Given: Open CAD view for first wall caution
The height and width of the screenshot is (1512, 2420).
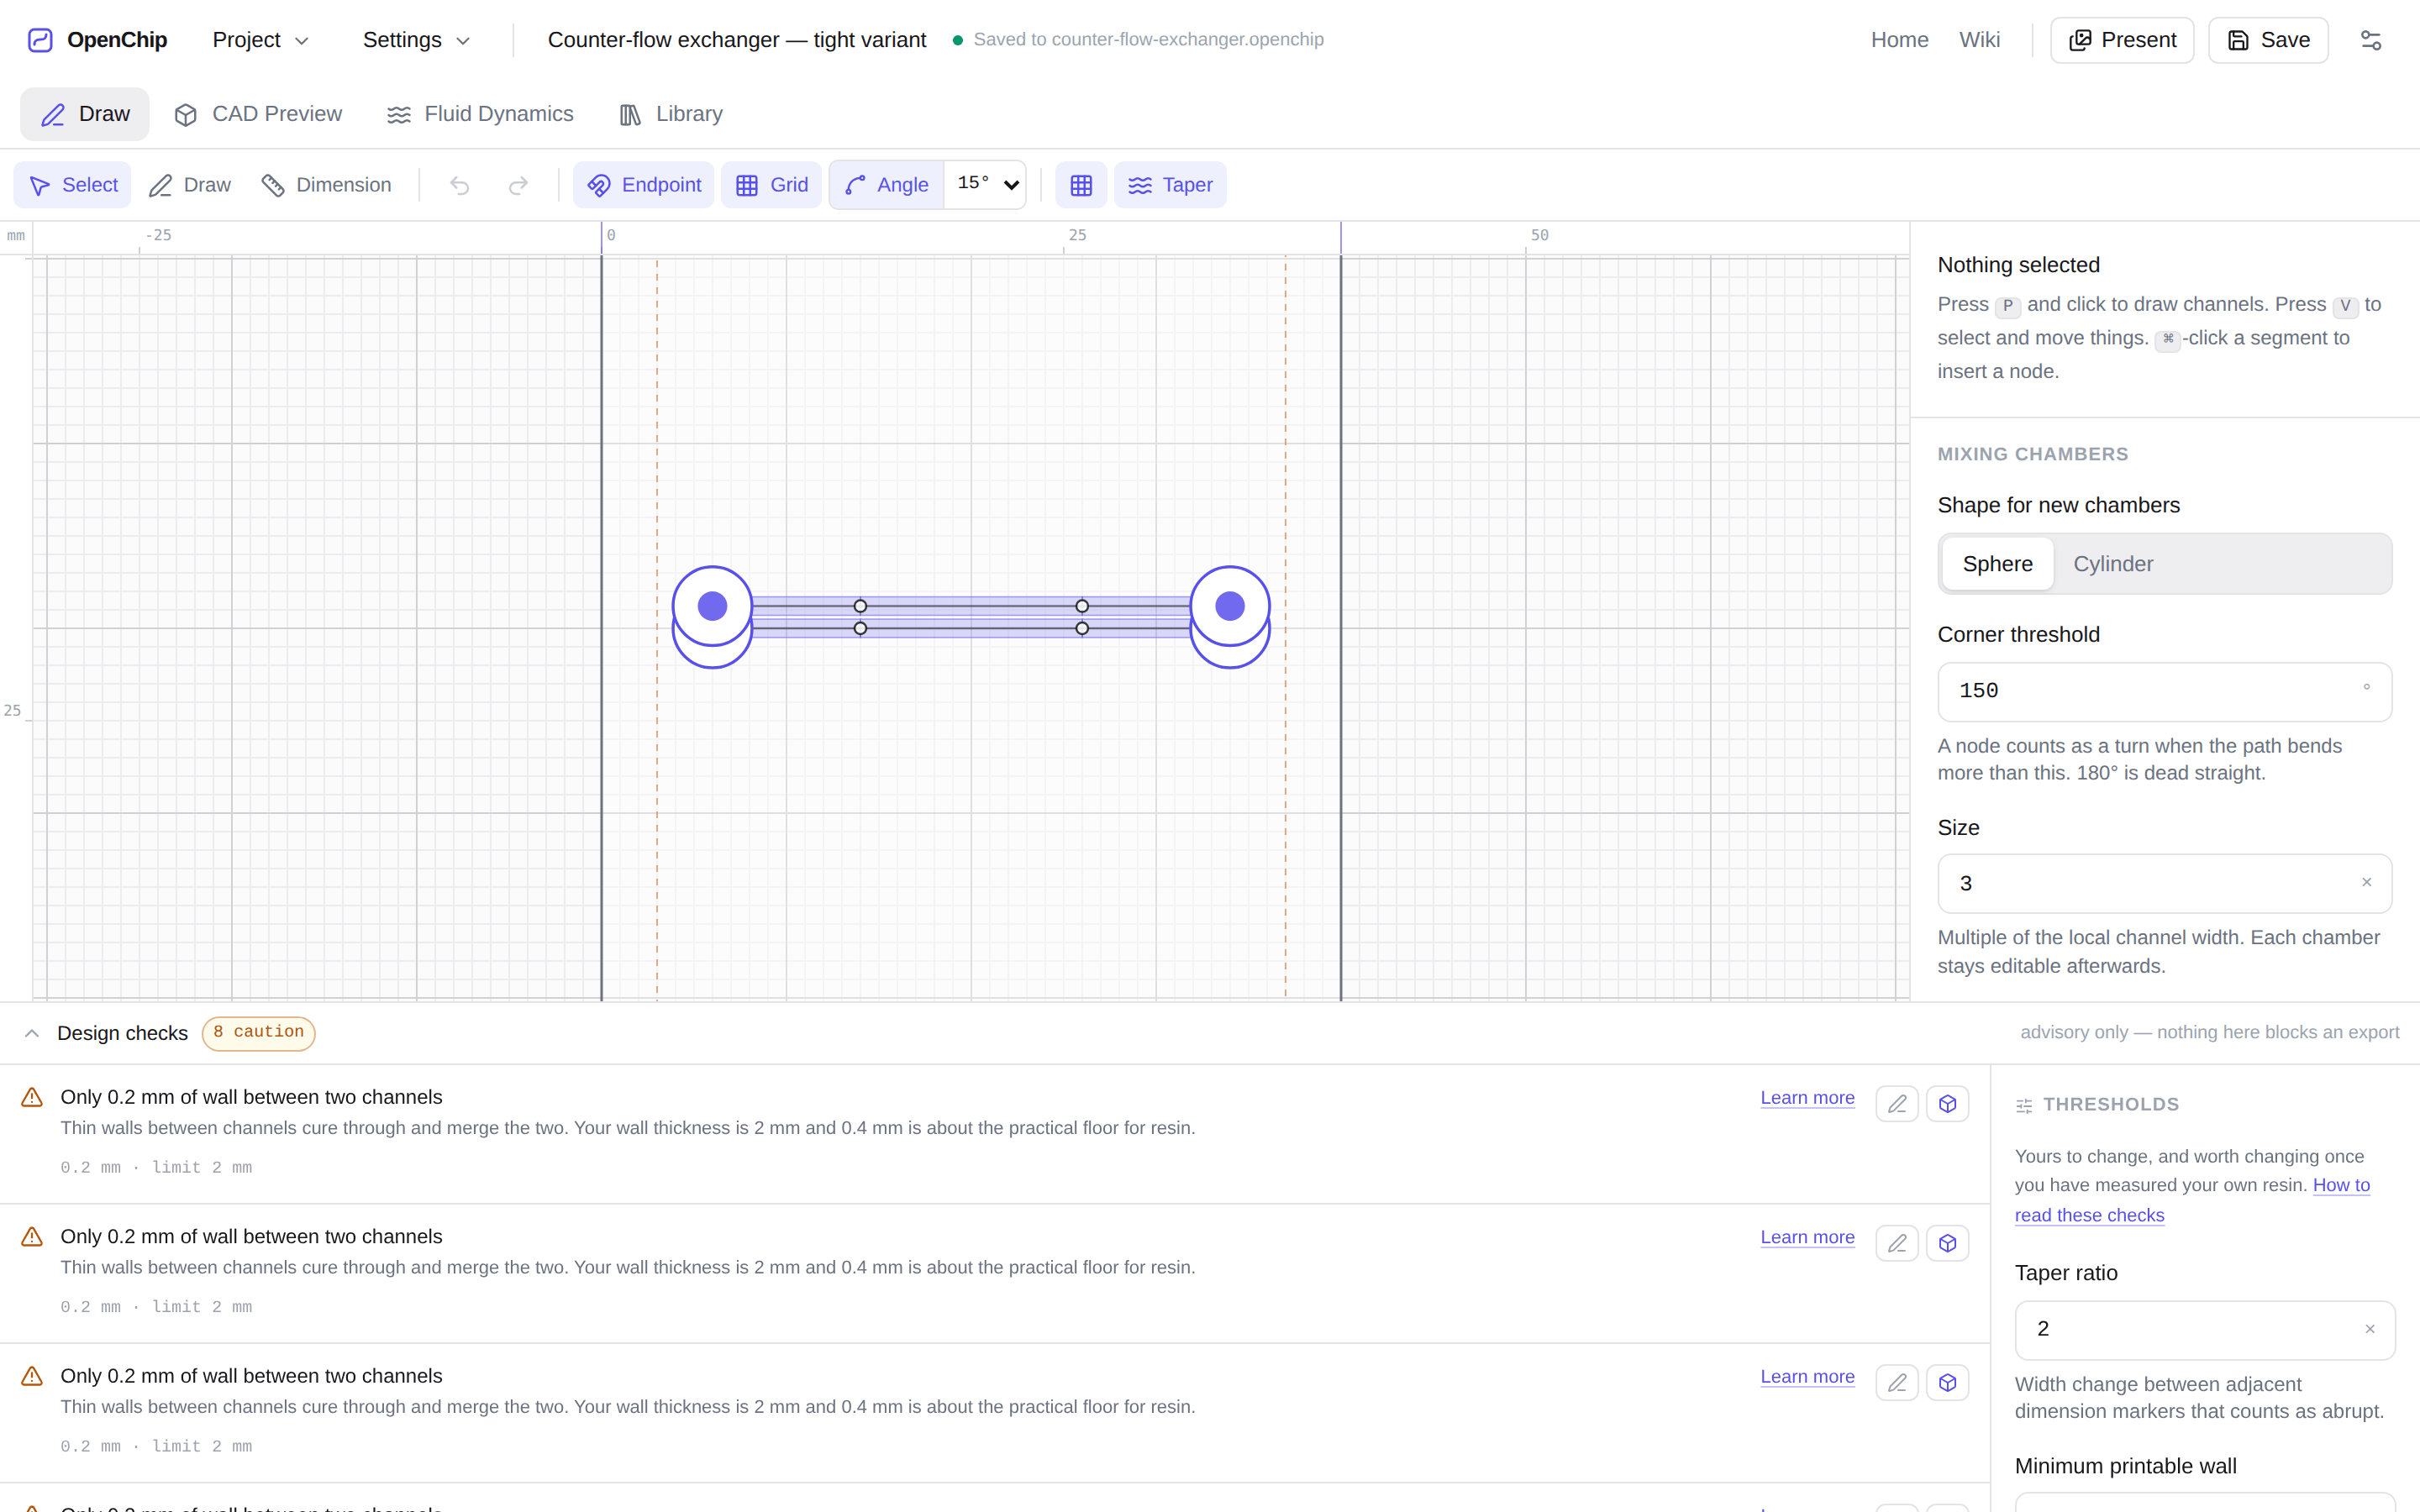Looking at the screenshot, I should pos(1947,1104).
